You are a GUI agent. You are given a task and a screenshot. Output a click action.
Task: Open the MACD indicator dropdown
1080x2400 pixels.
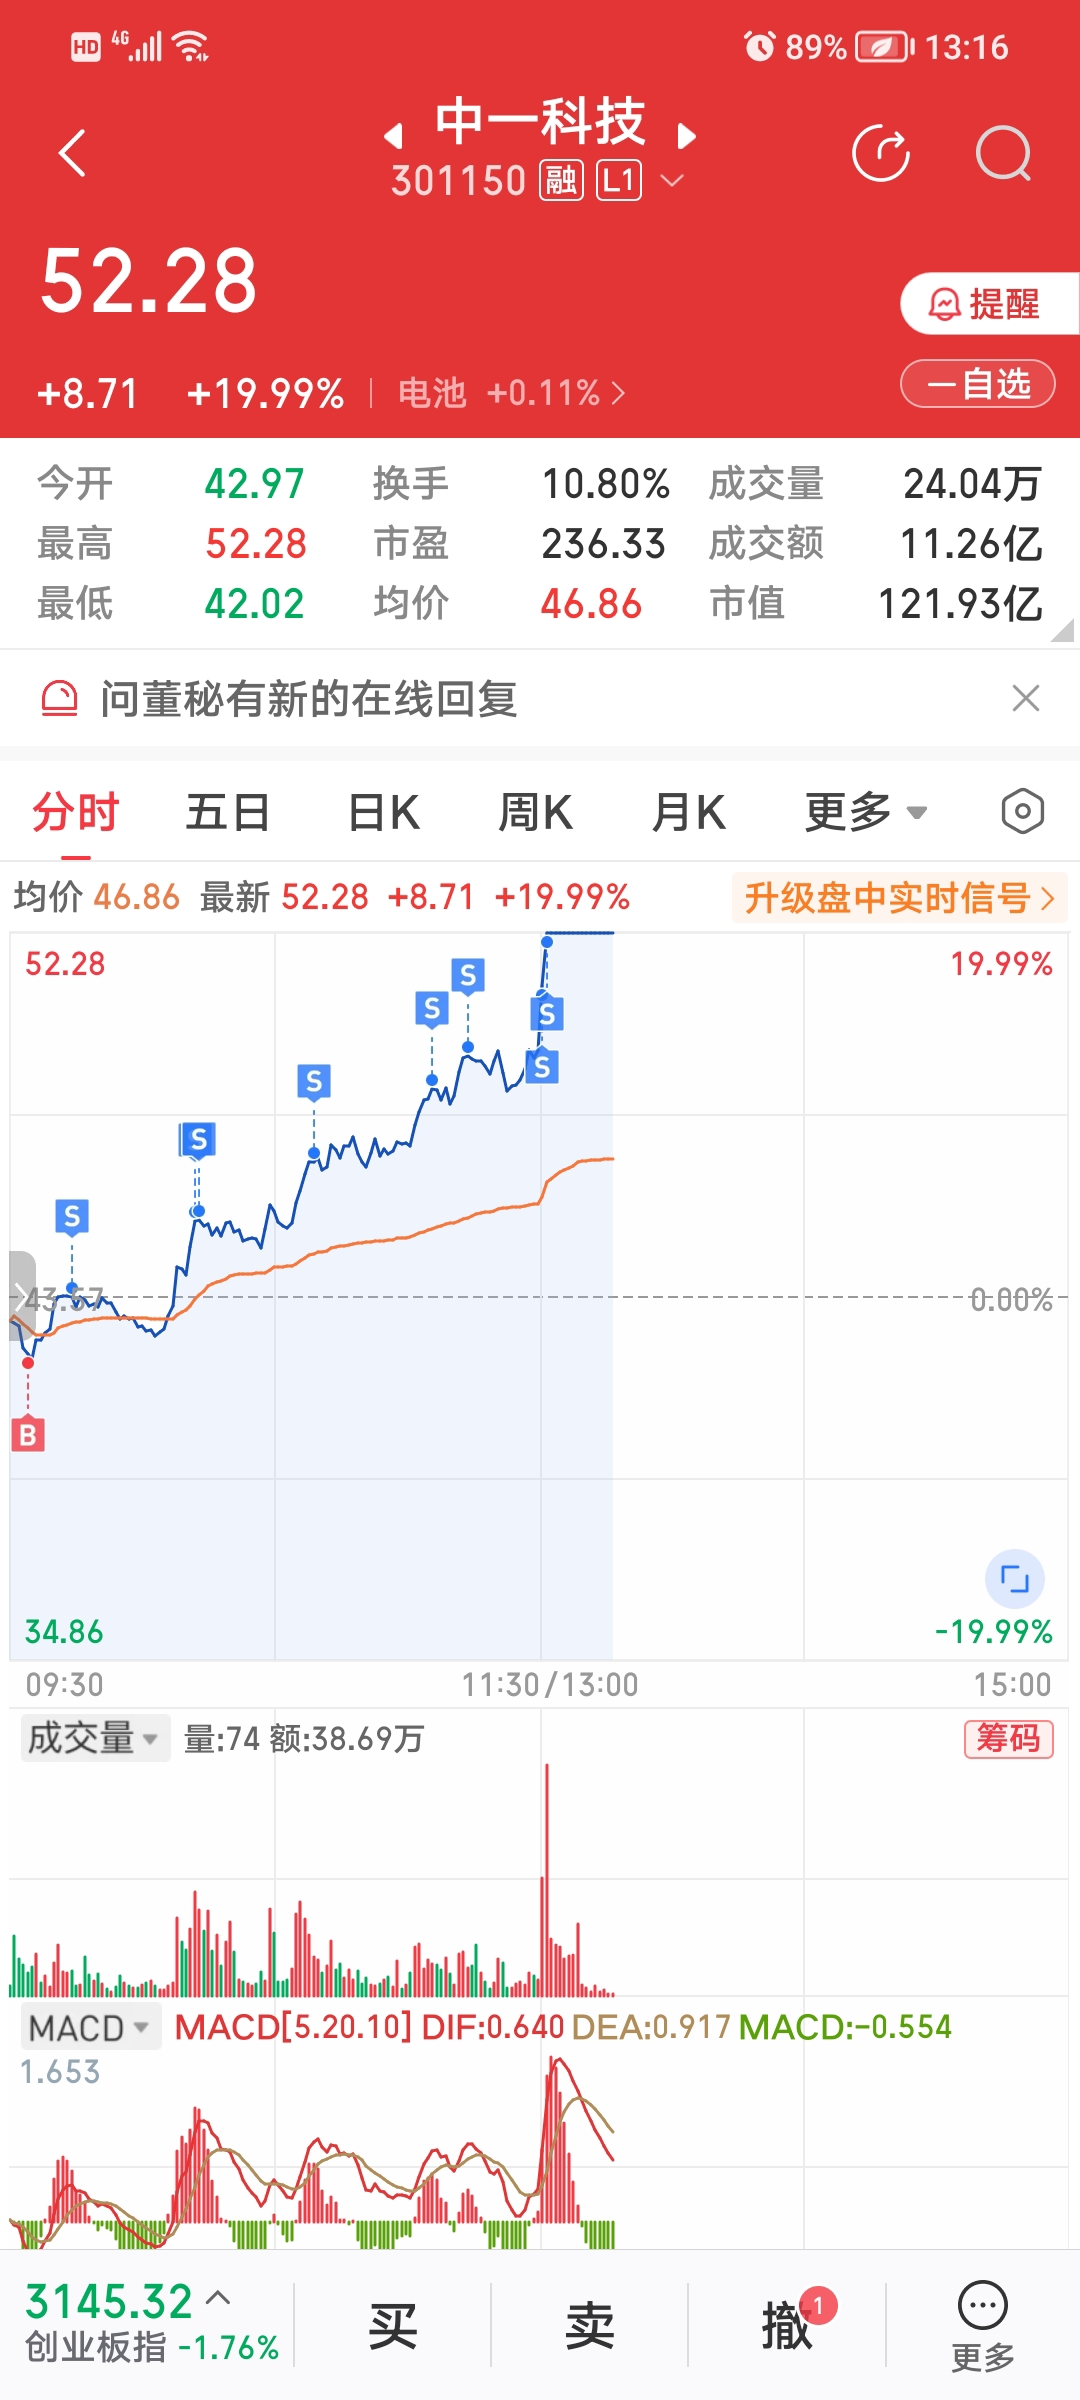(x=90, y=2028)
